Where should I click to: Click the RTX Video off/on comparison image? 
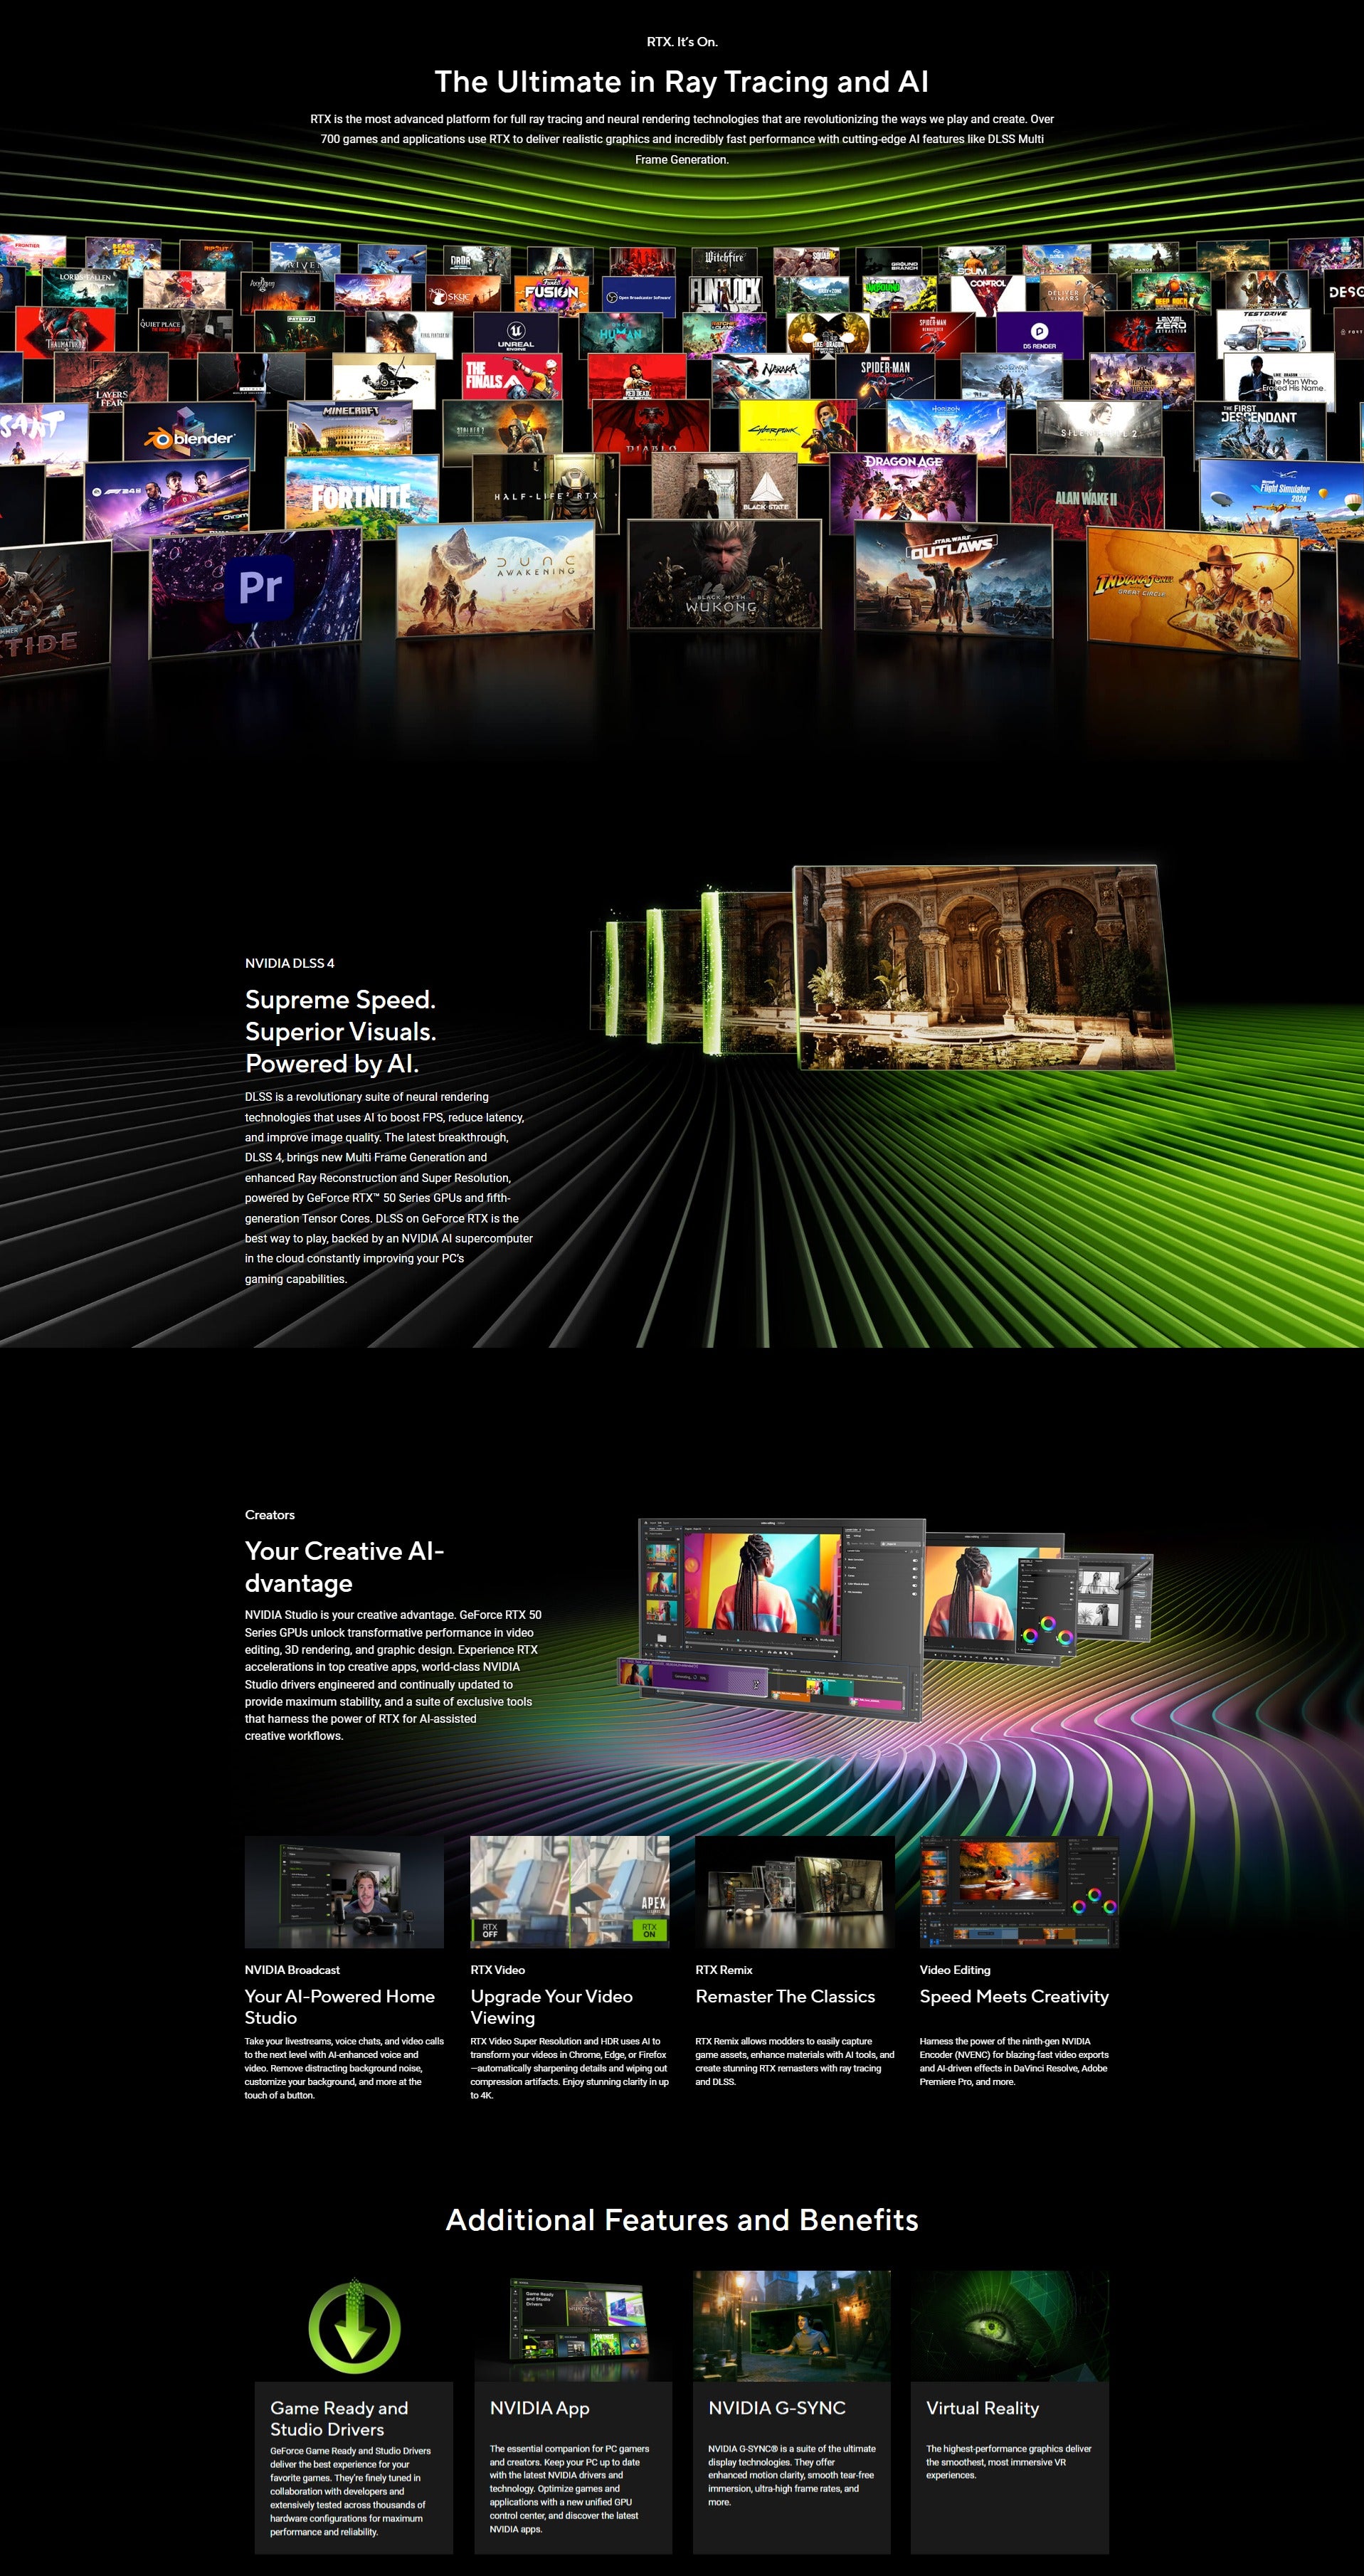pos(569,1891)
